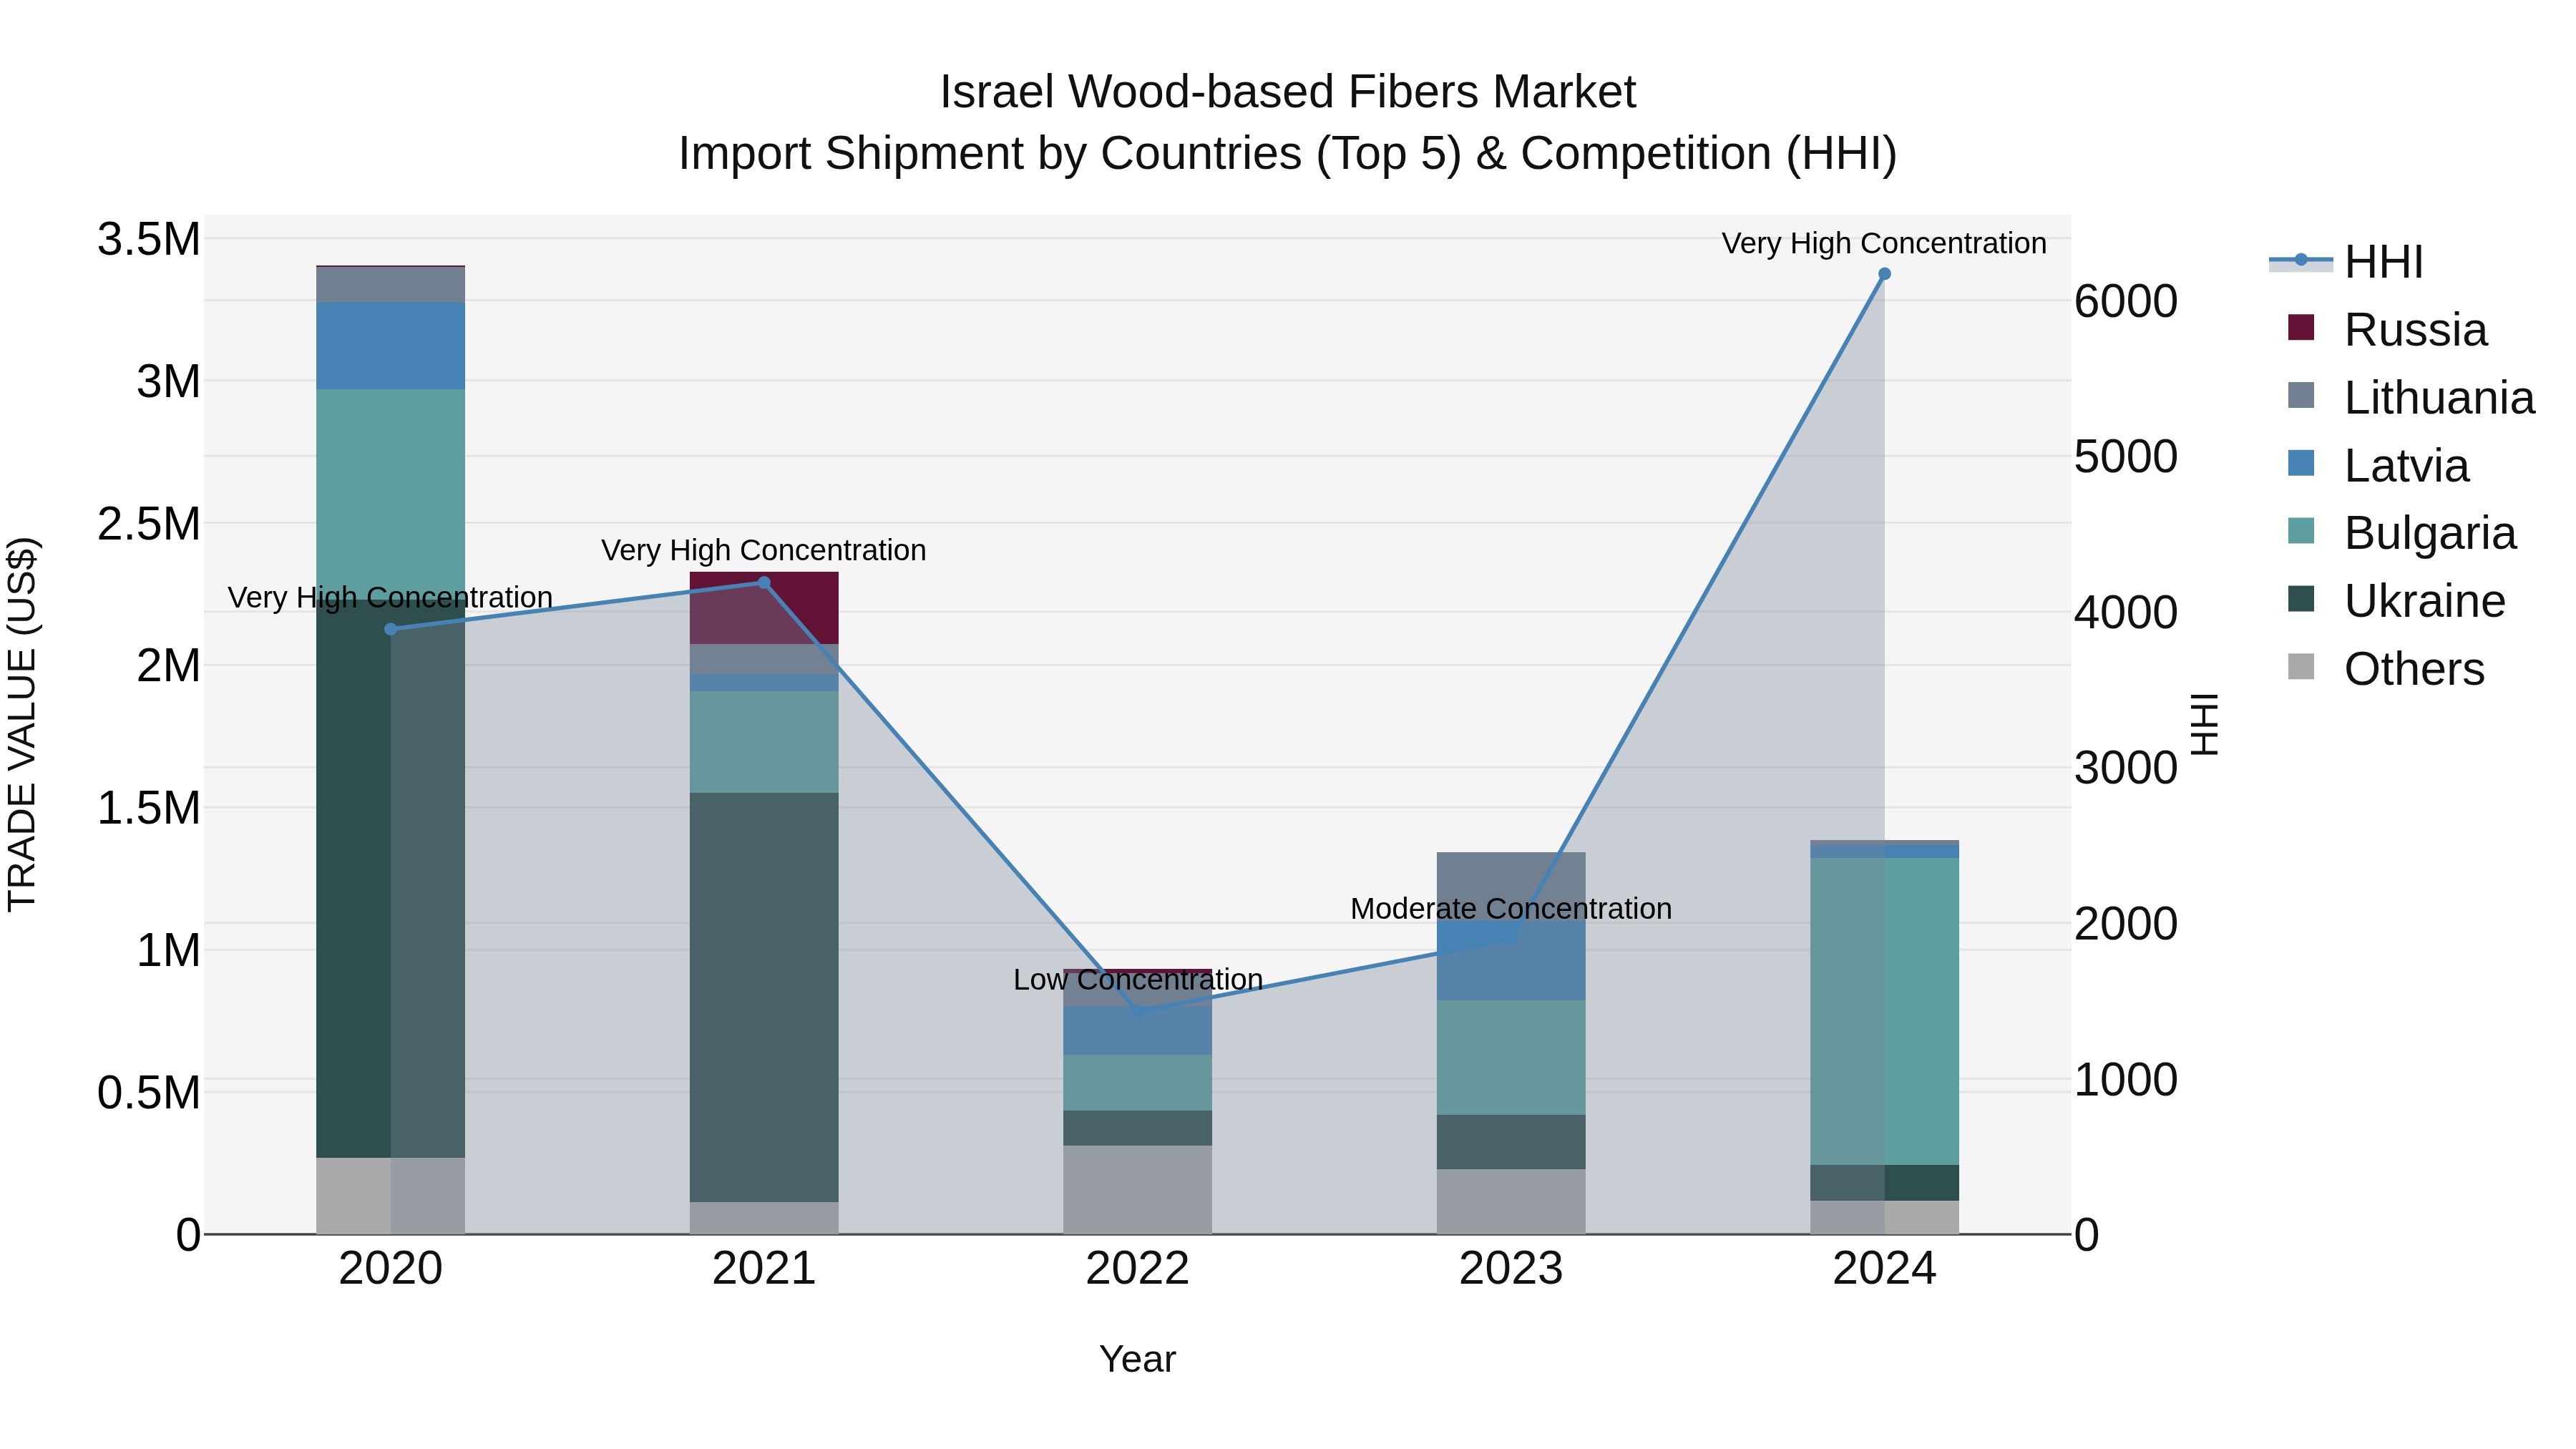Click the 2024 HHI data point marker

tap(1885, 274)
